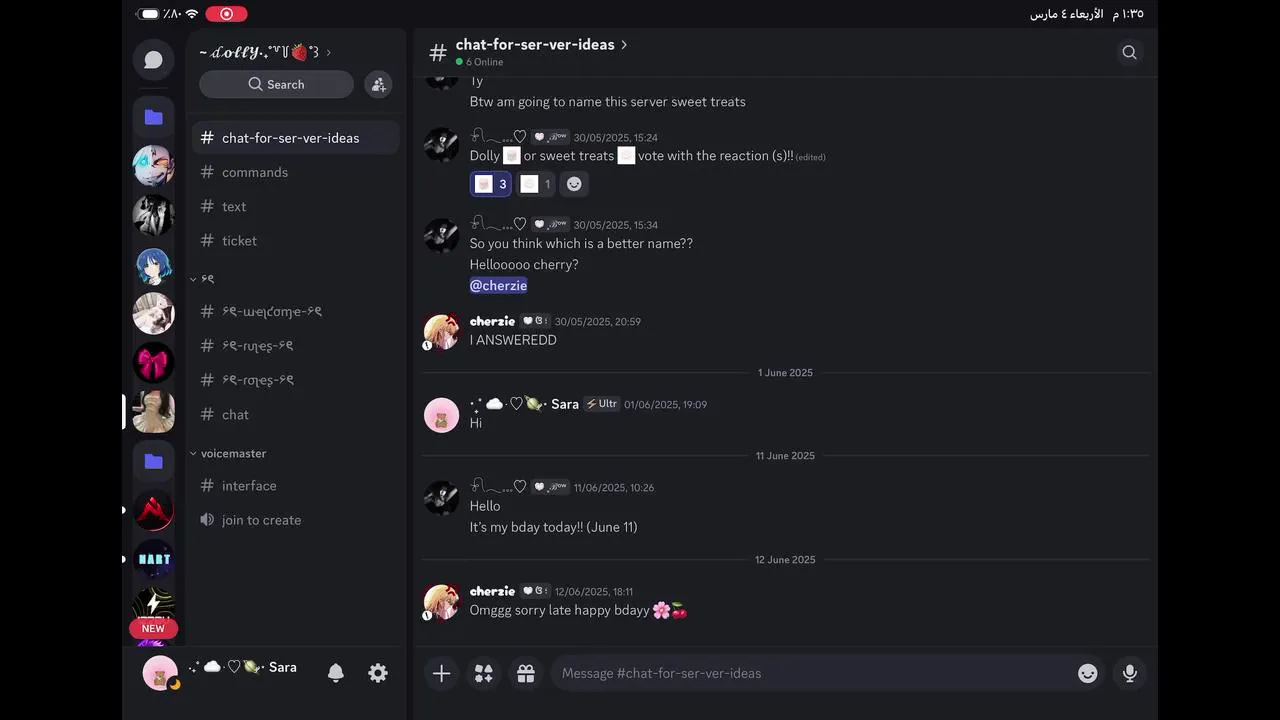
Task: Click the @cherzie mention
Action: [498, 285]
